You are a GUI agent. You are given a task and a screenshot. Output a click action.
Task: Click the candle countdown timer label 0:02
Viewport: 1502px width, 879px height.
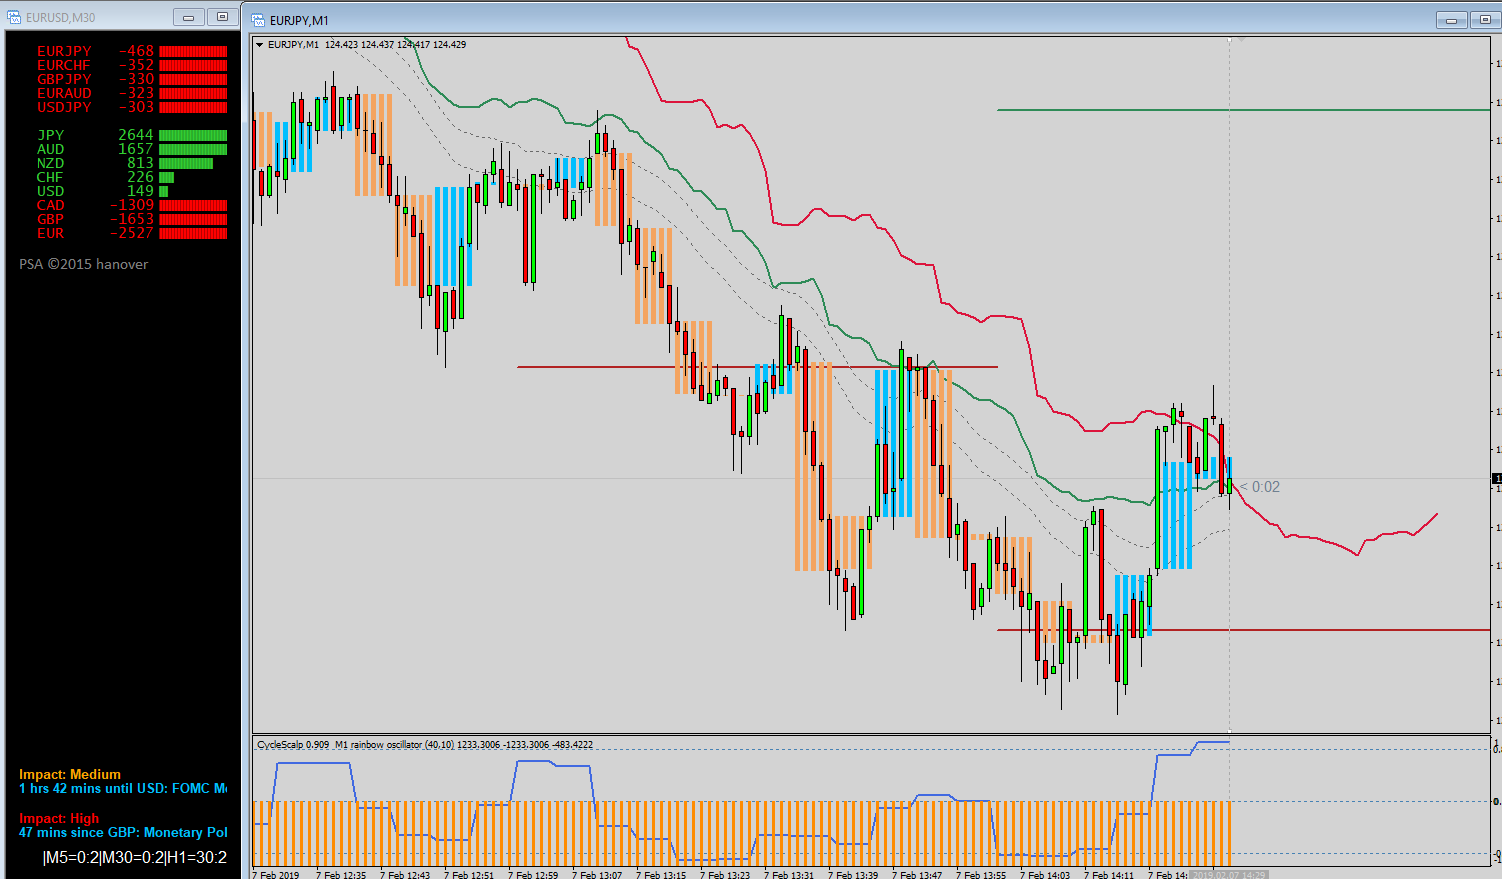point(1260,487)
